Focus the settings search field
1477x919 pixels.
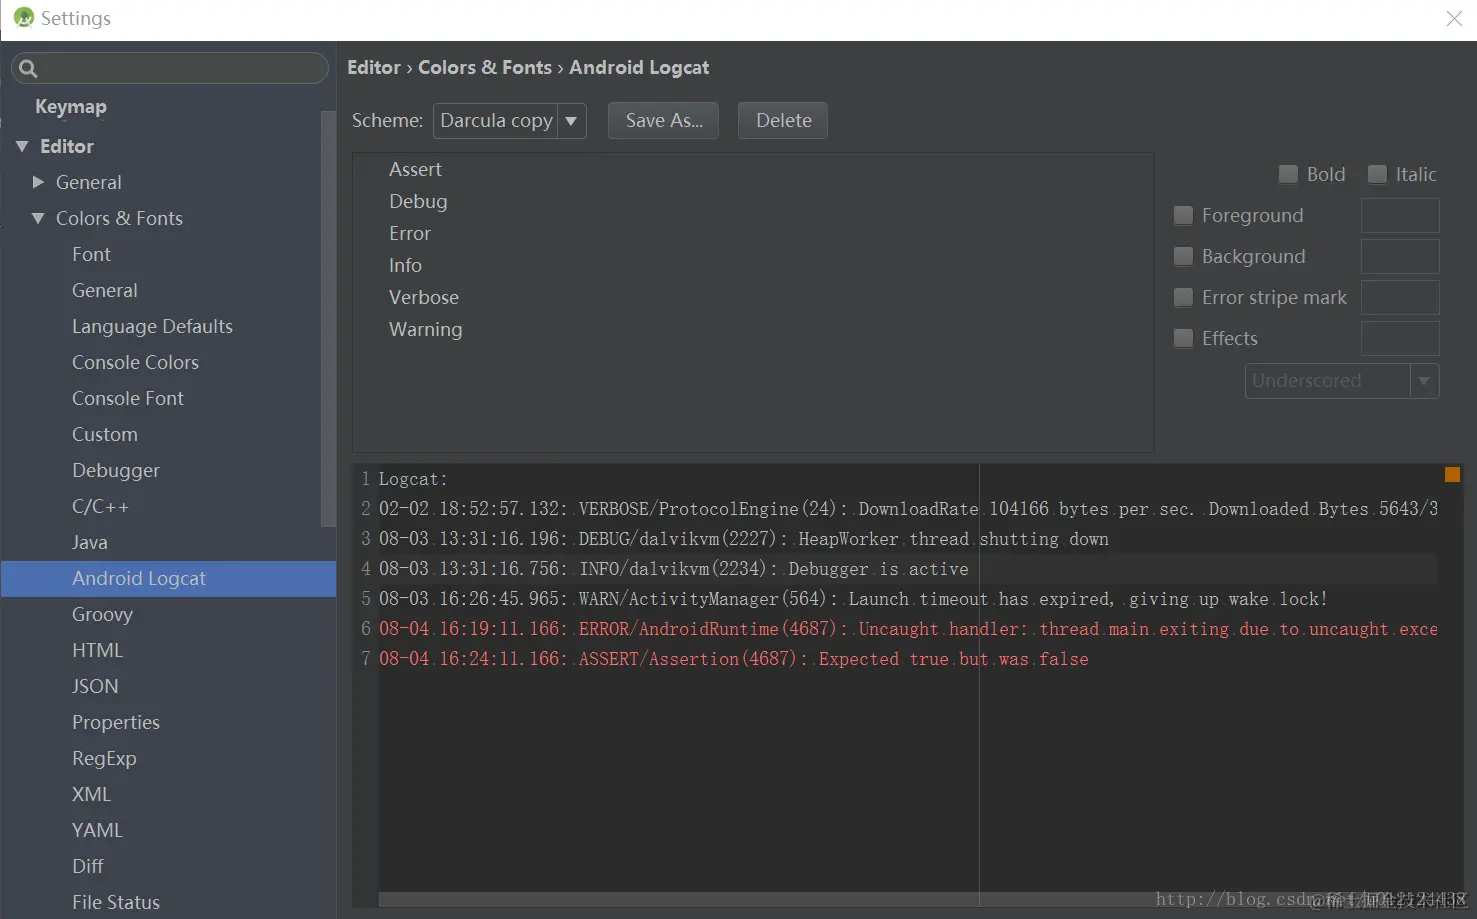coord(170,68)
